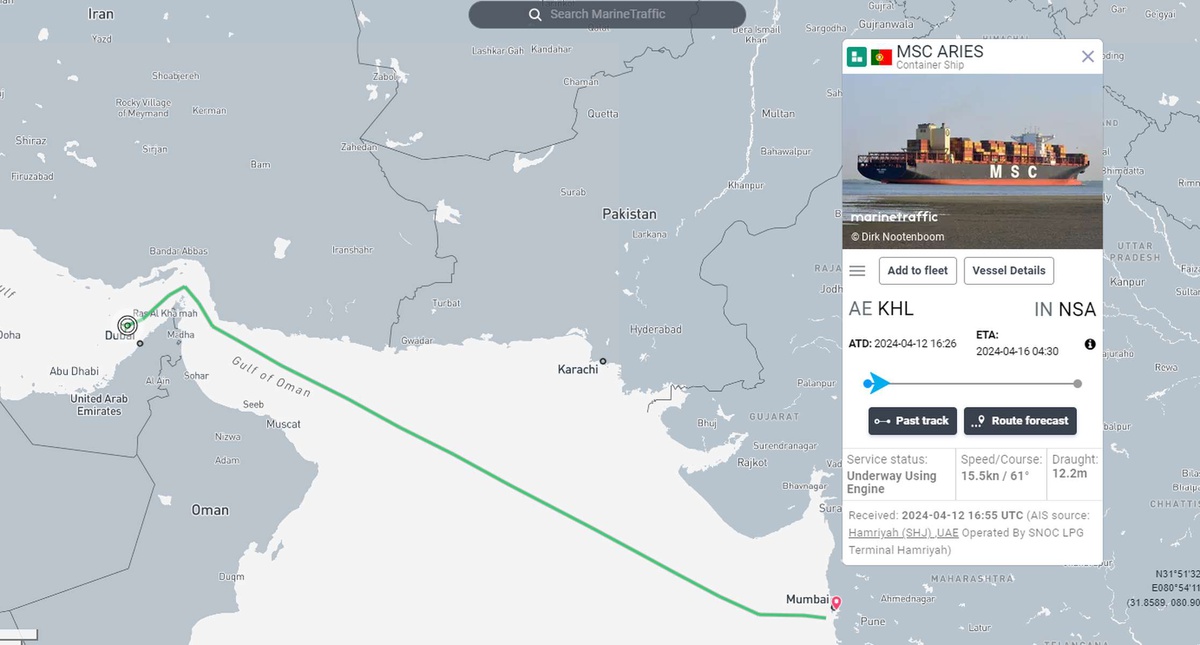Click the IN NSA destination port
The image size is (1200, 645).
click(1064, 309)
